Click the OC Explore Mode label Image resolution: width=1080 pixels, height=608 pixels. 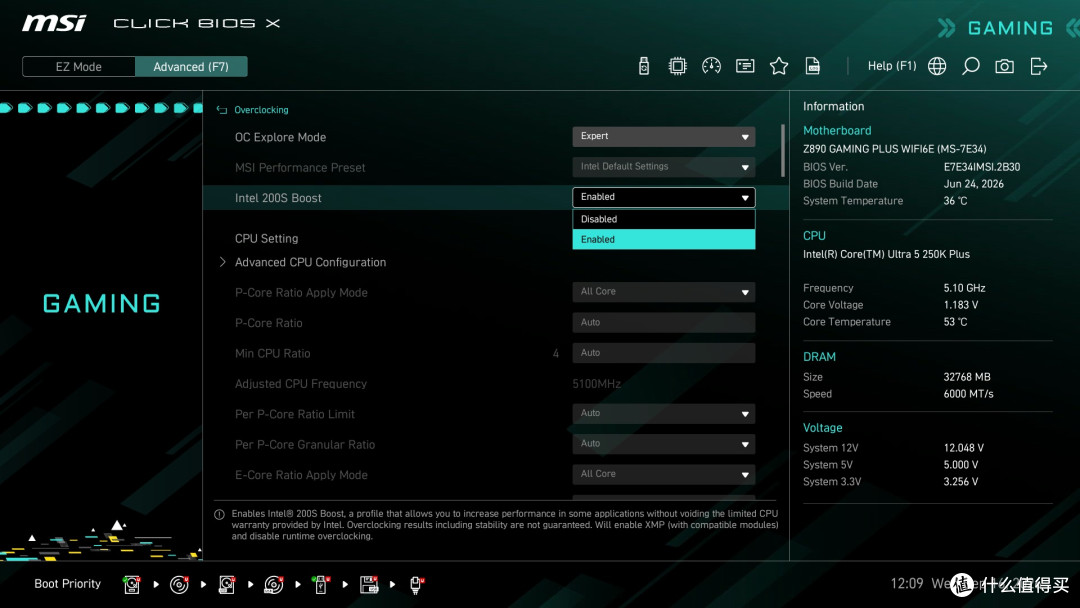[280, 138]
